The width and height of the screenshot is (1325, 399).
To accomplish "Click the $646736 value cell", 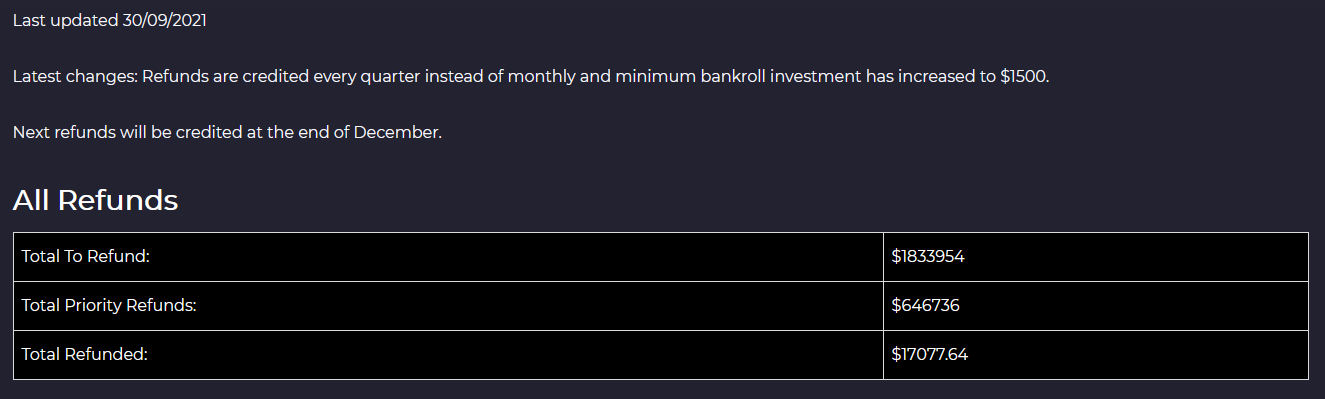I will tap(1096, 306).
